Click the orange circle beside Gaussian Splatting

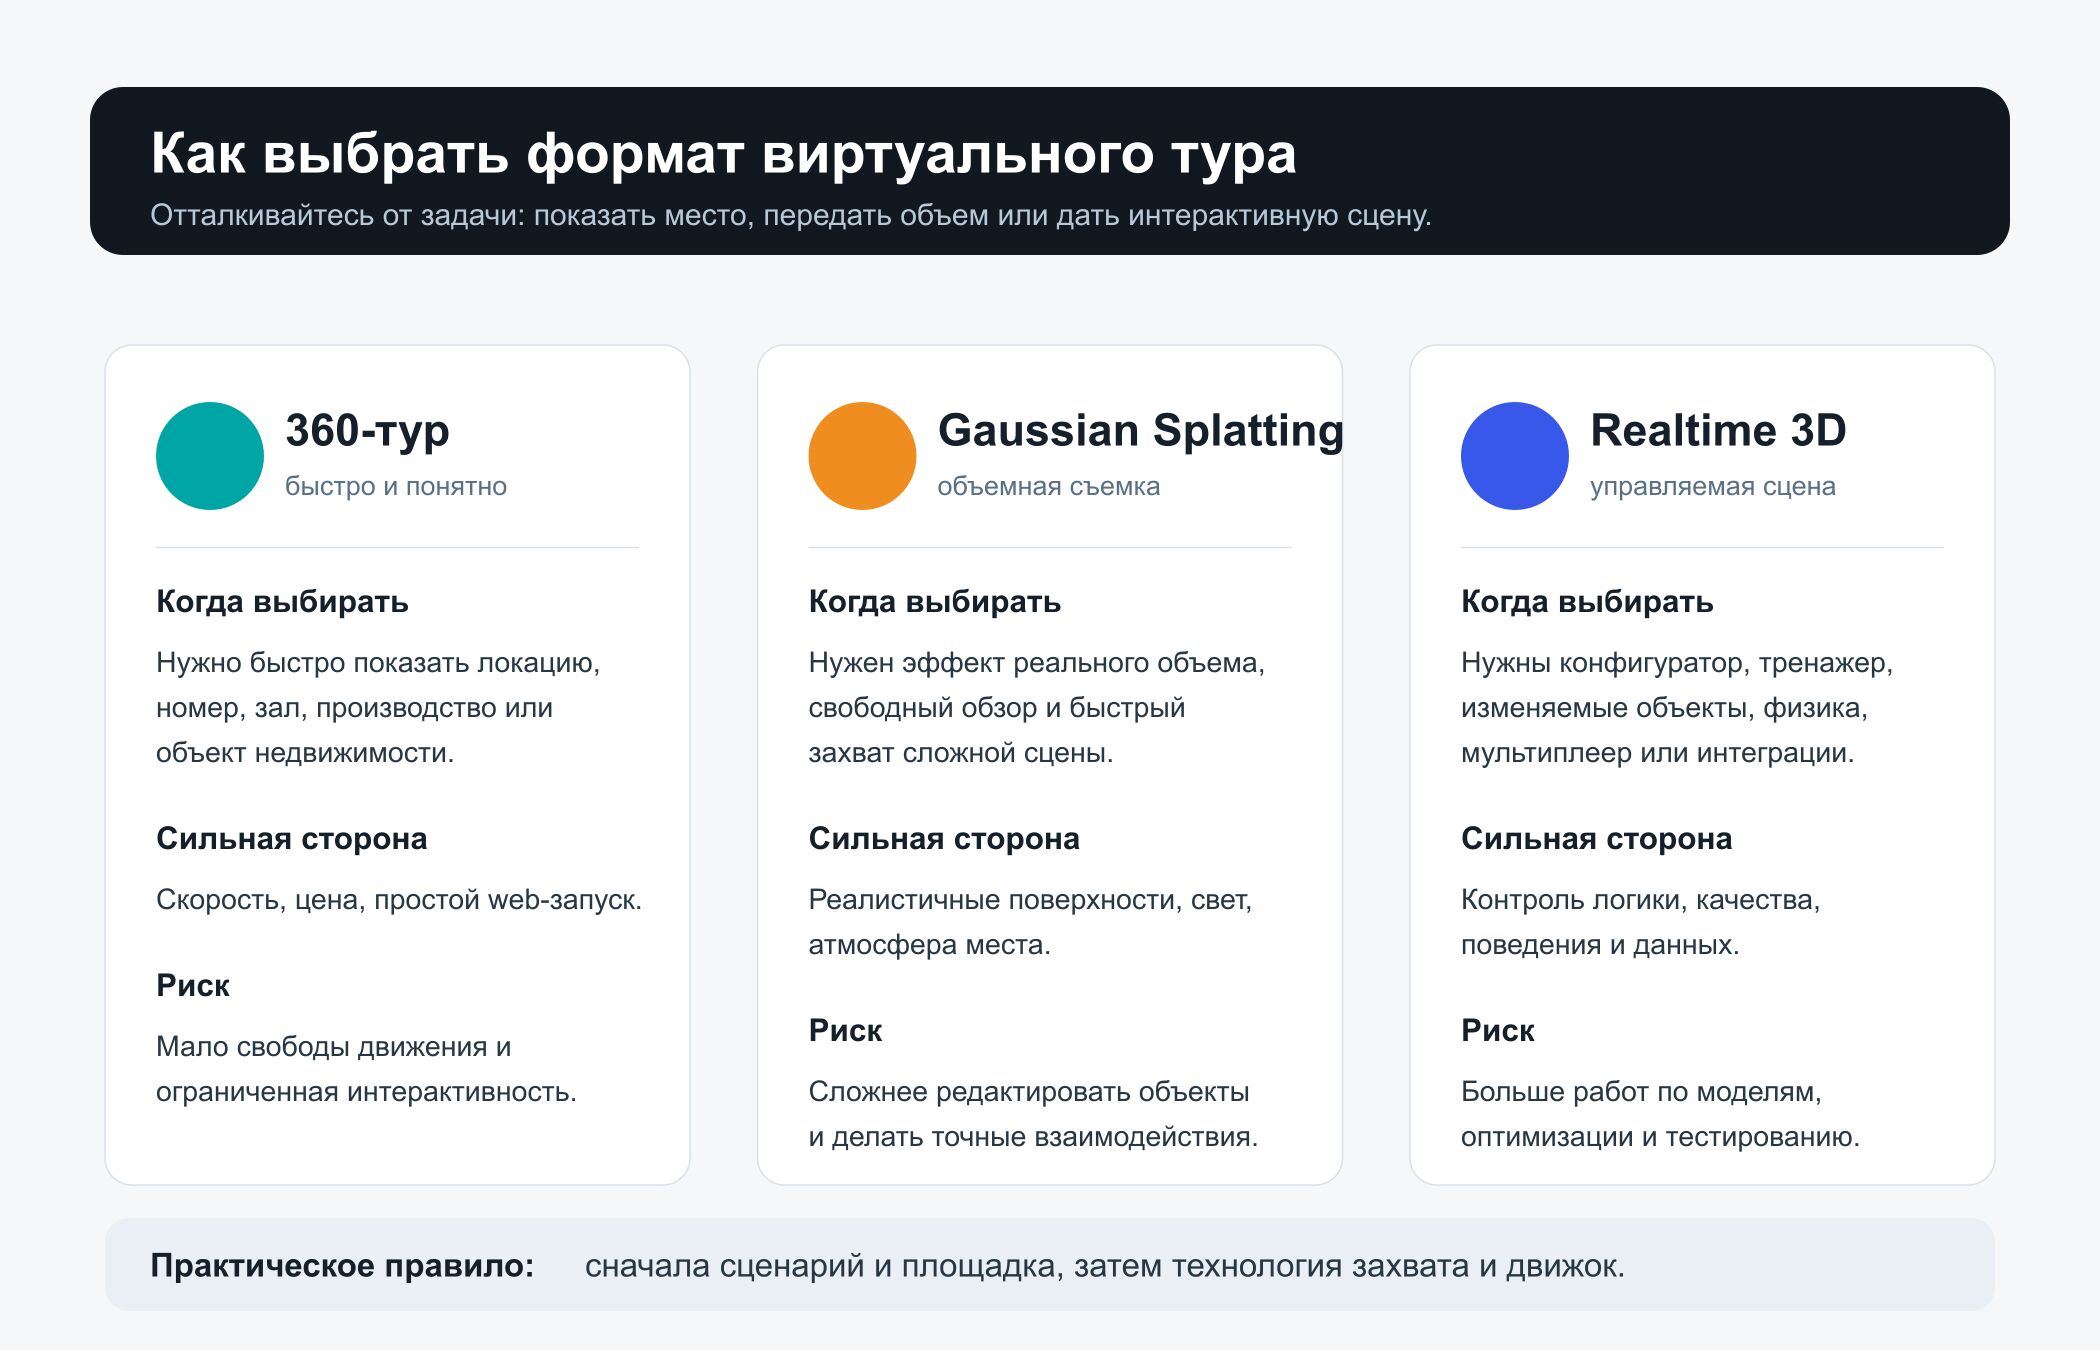point(862,456)
